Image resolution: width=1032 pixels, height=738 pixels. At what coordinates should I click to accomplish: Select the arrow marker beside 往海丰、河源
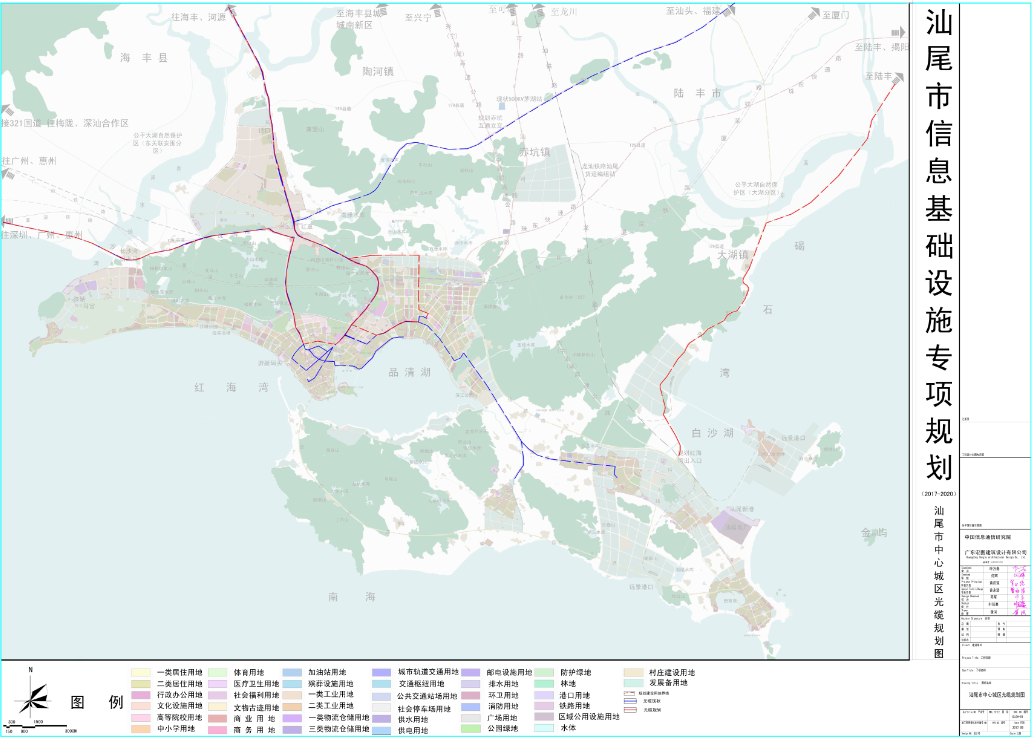pos(231,13)
